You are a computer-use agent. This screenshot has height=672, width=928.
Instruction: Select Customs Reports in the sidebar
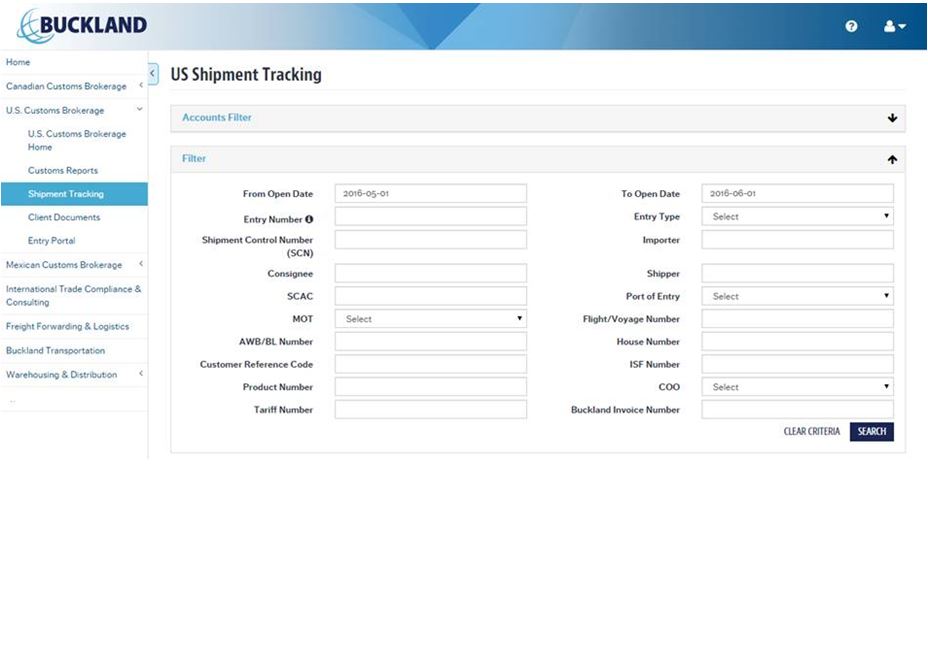pos(63,171)
